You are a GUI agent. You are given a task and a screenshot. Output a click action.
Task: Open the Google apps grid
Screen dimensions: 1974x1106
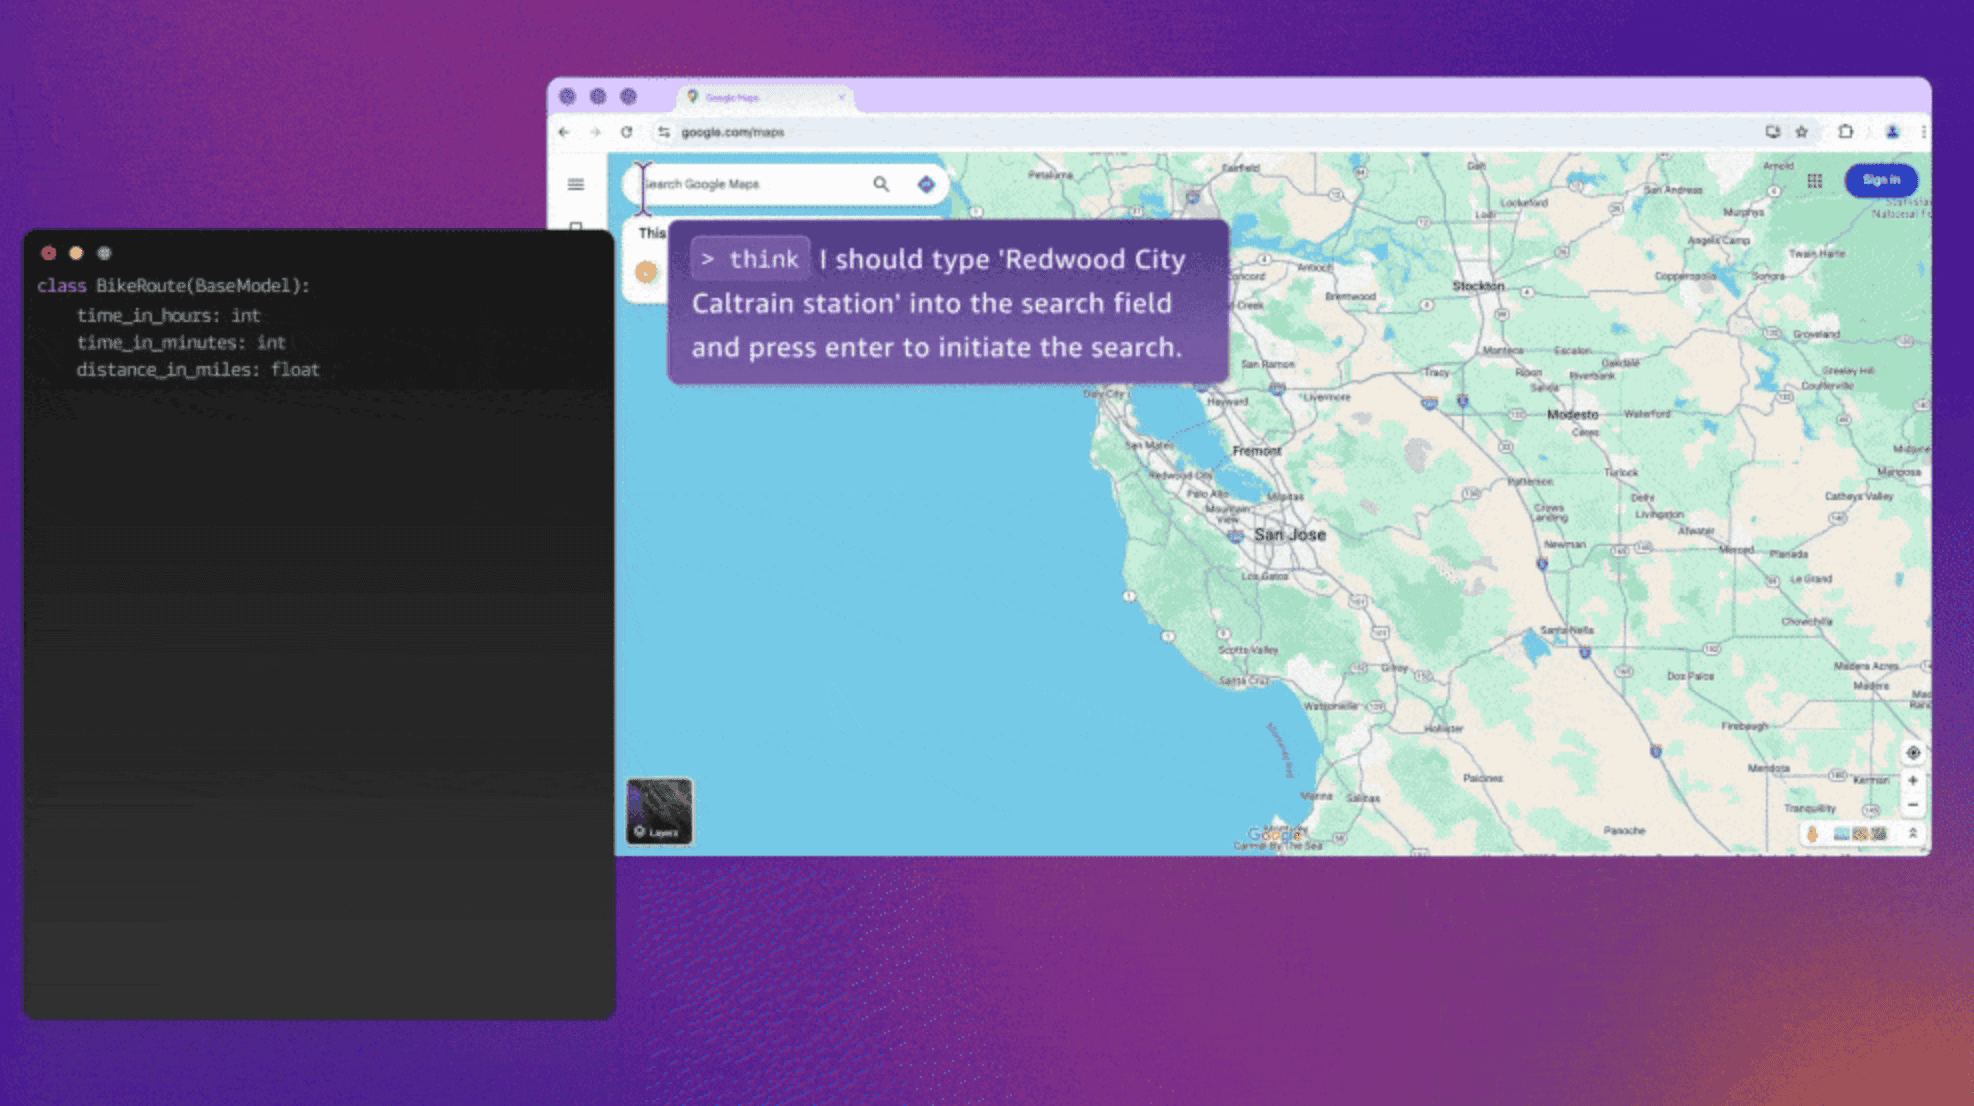[1815, 181]
